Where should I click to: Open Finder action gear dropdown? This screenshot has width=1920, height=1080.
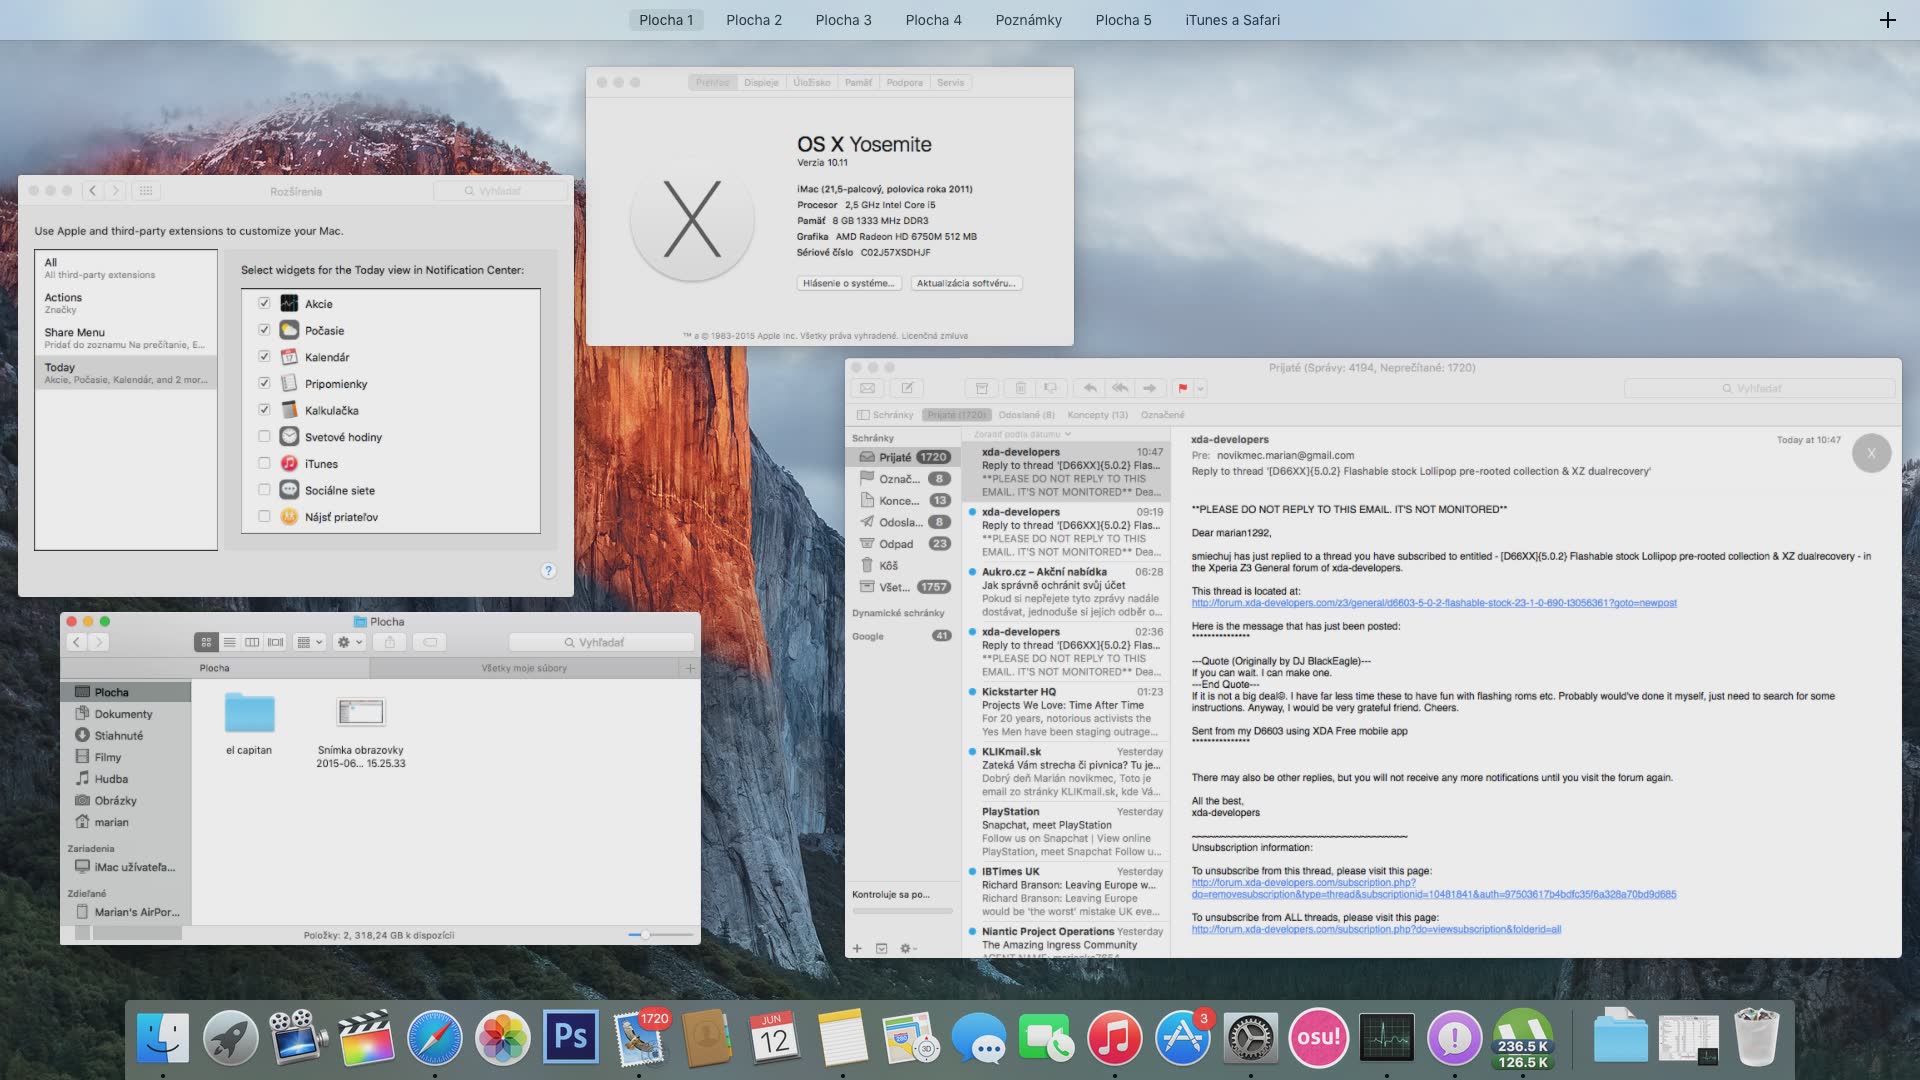pyautogui.click(x=349, y=642)
